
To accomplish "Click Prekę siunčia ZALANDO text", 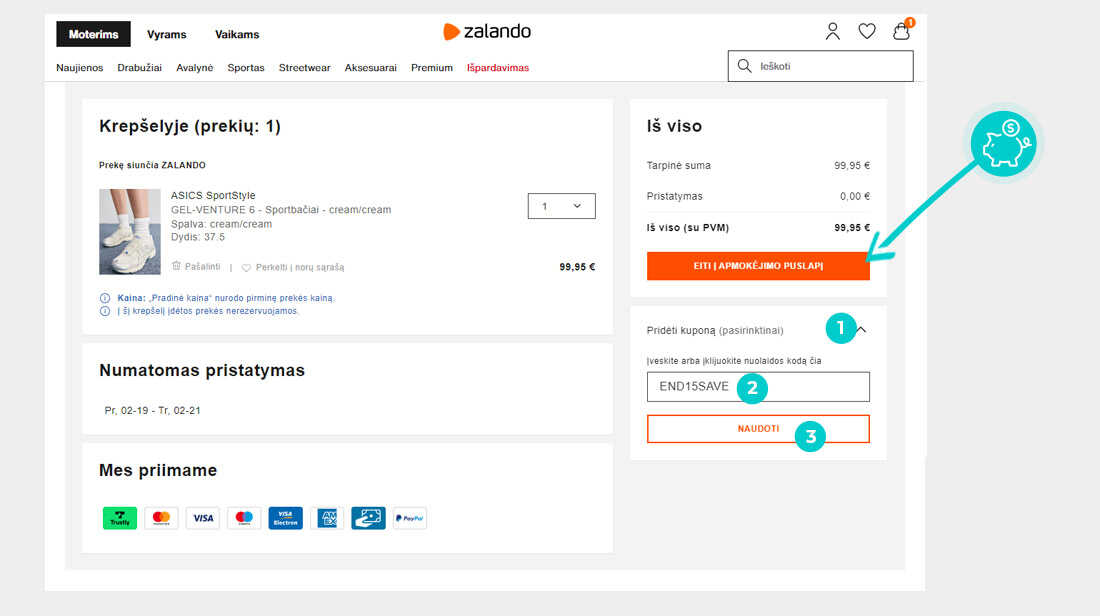I will (152, 166).
